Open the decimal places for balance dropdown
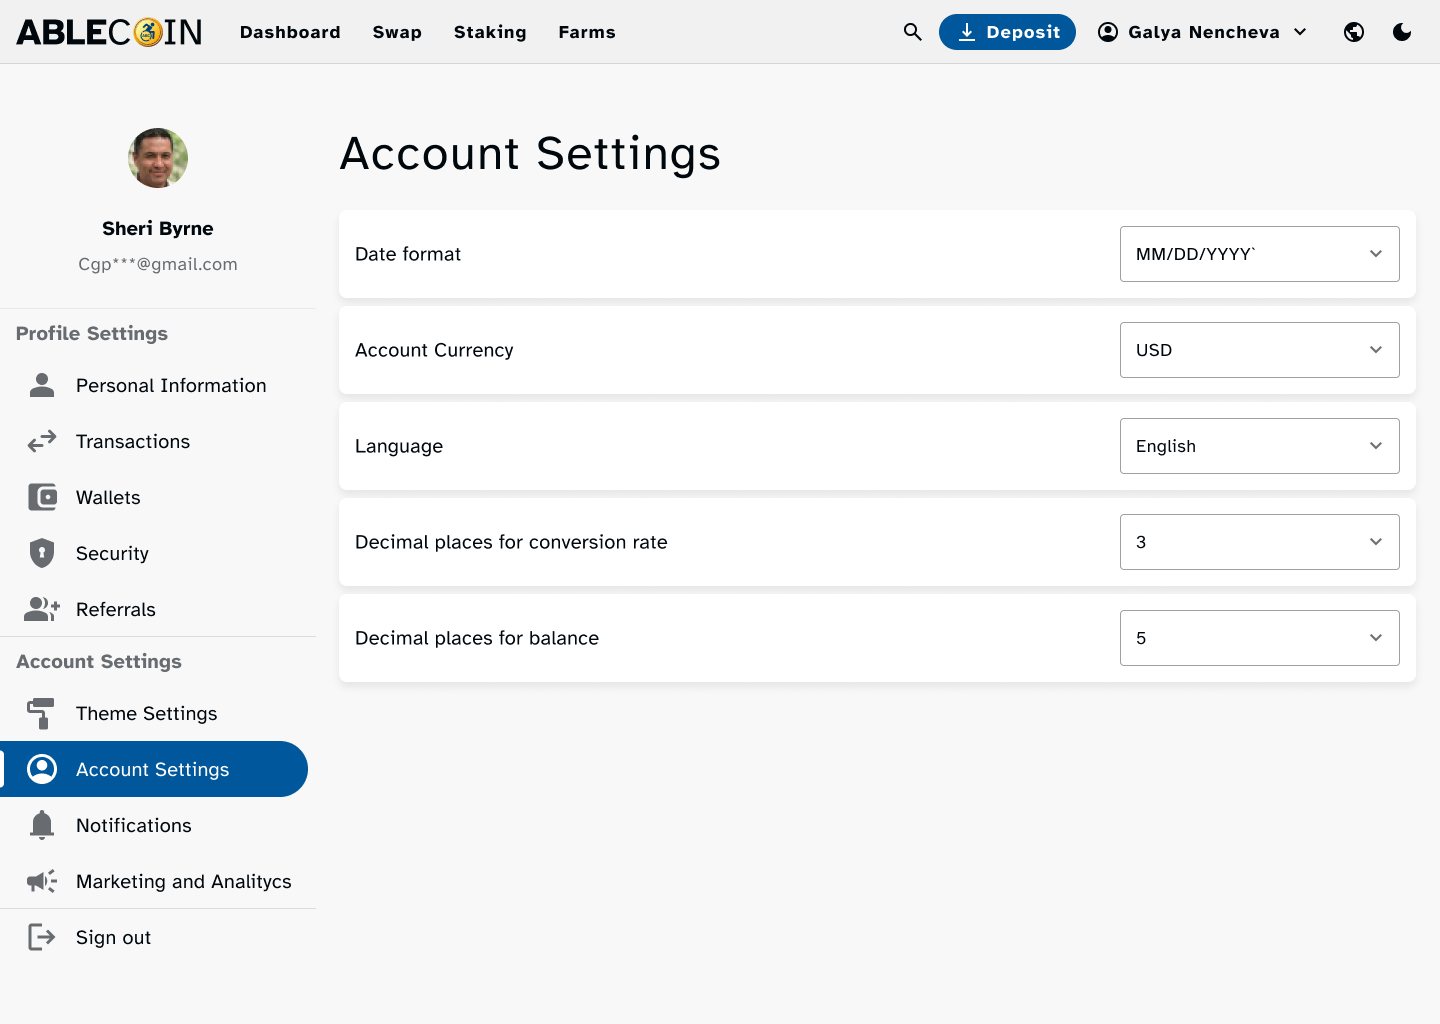The image size is (1440, 1024). click(1259, 638)
